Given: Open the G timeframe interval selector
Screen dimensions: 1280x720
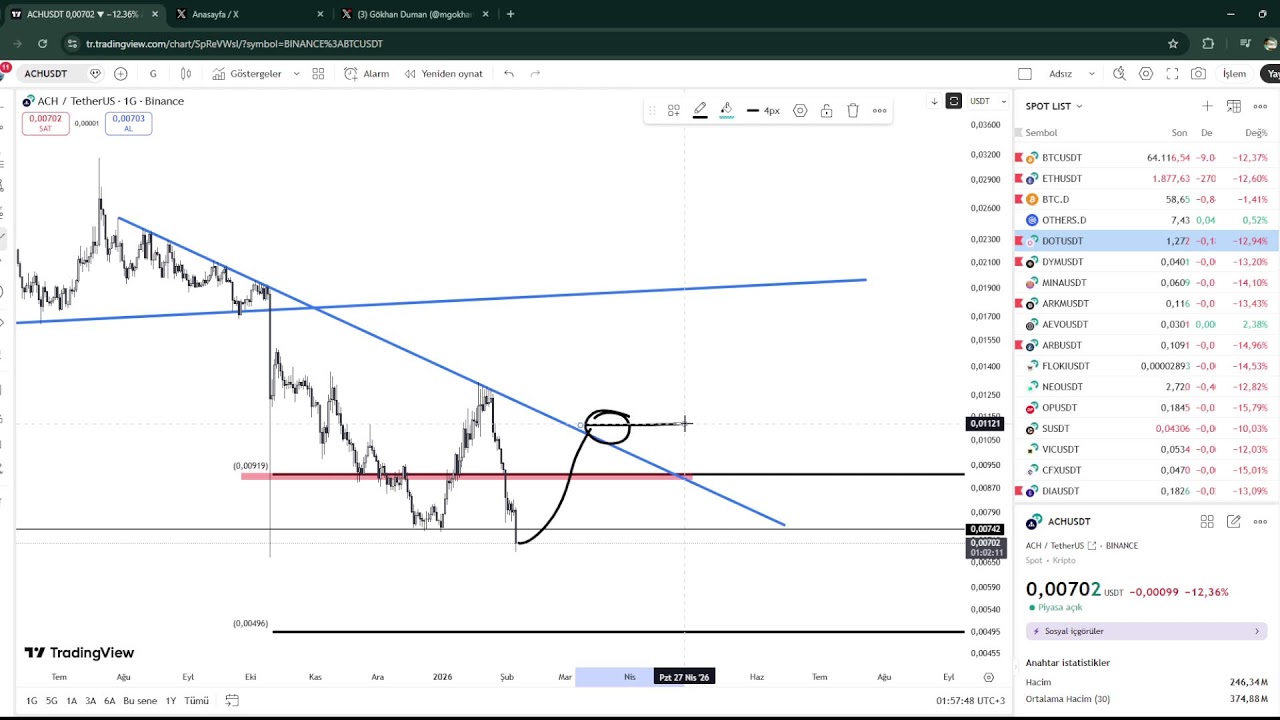Looking at the screenshot, I should (153, 74).
